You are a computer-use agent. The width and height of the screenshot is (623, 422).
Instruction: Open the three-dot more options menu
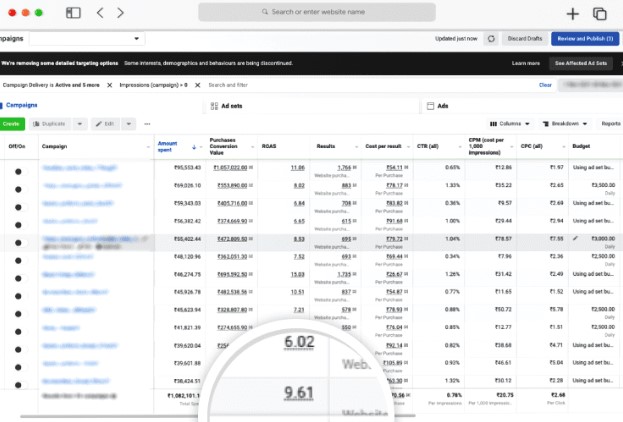click(146, 123)
